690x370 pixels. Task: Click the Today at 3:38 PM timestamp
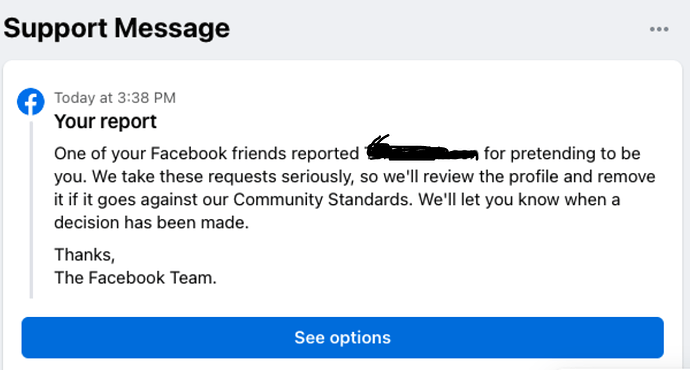[x=115, y=98]
